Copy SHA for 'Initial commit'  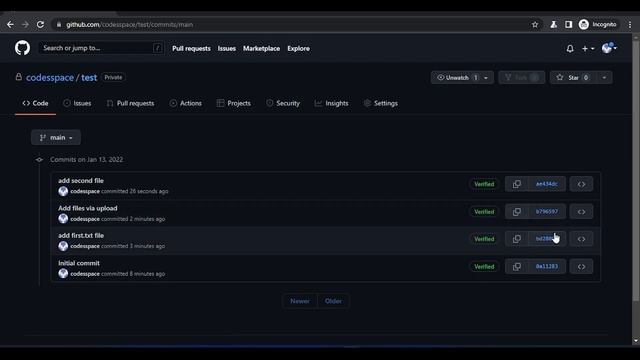(x=516, y=267)
